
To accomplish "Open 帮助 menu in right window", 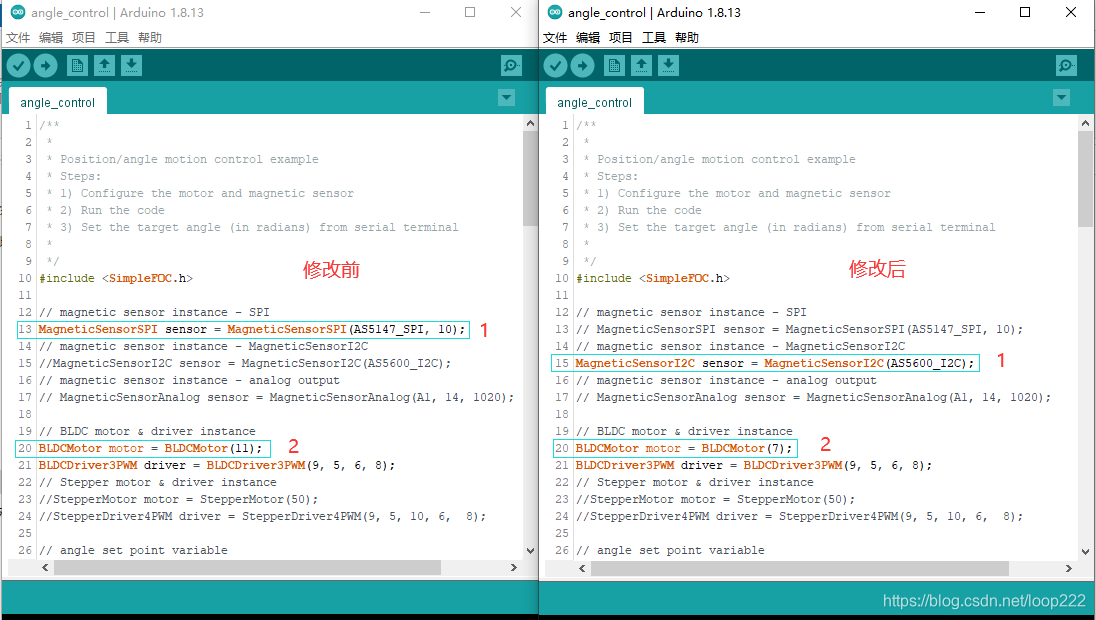I will pos(686,38).
